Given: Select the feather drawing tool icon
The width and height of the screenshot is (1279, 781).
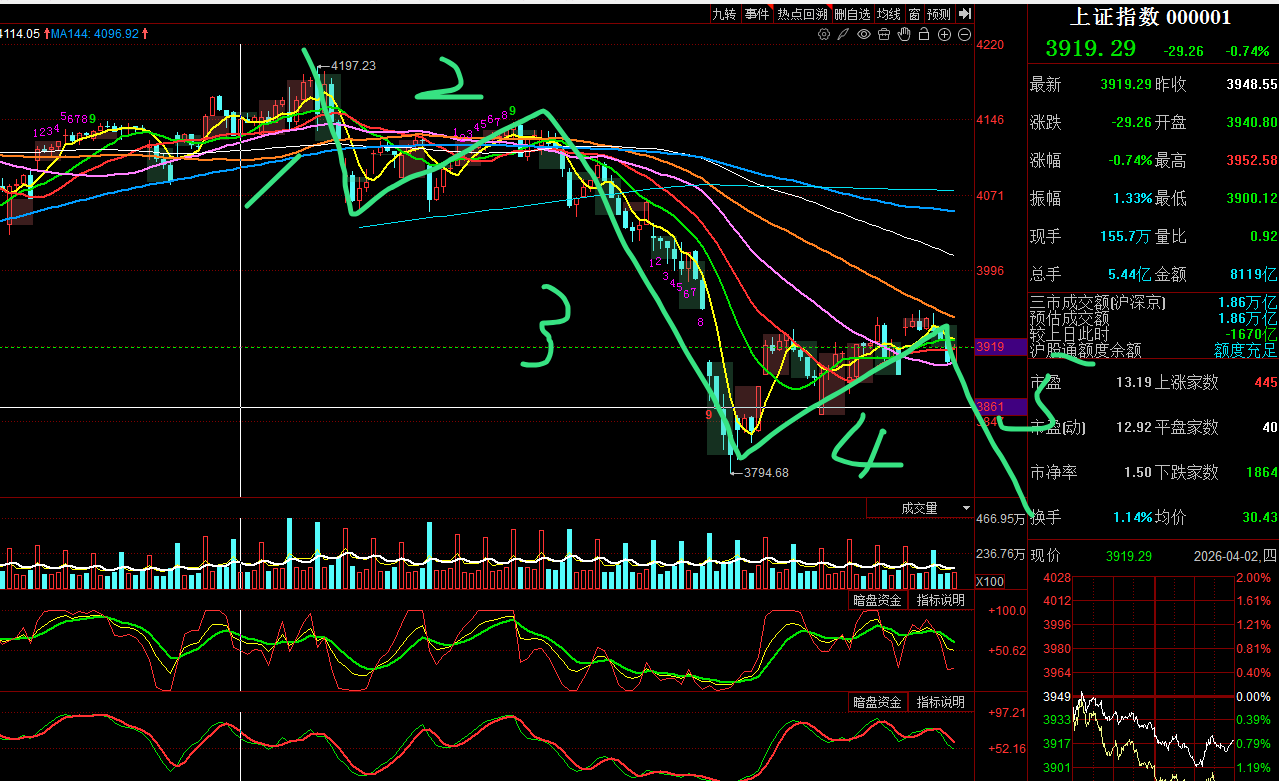Looking at the screenshot, I should click(843, 34).
